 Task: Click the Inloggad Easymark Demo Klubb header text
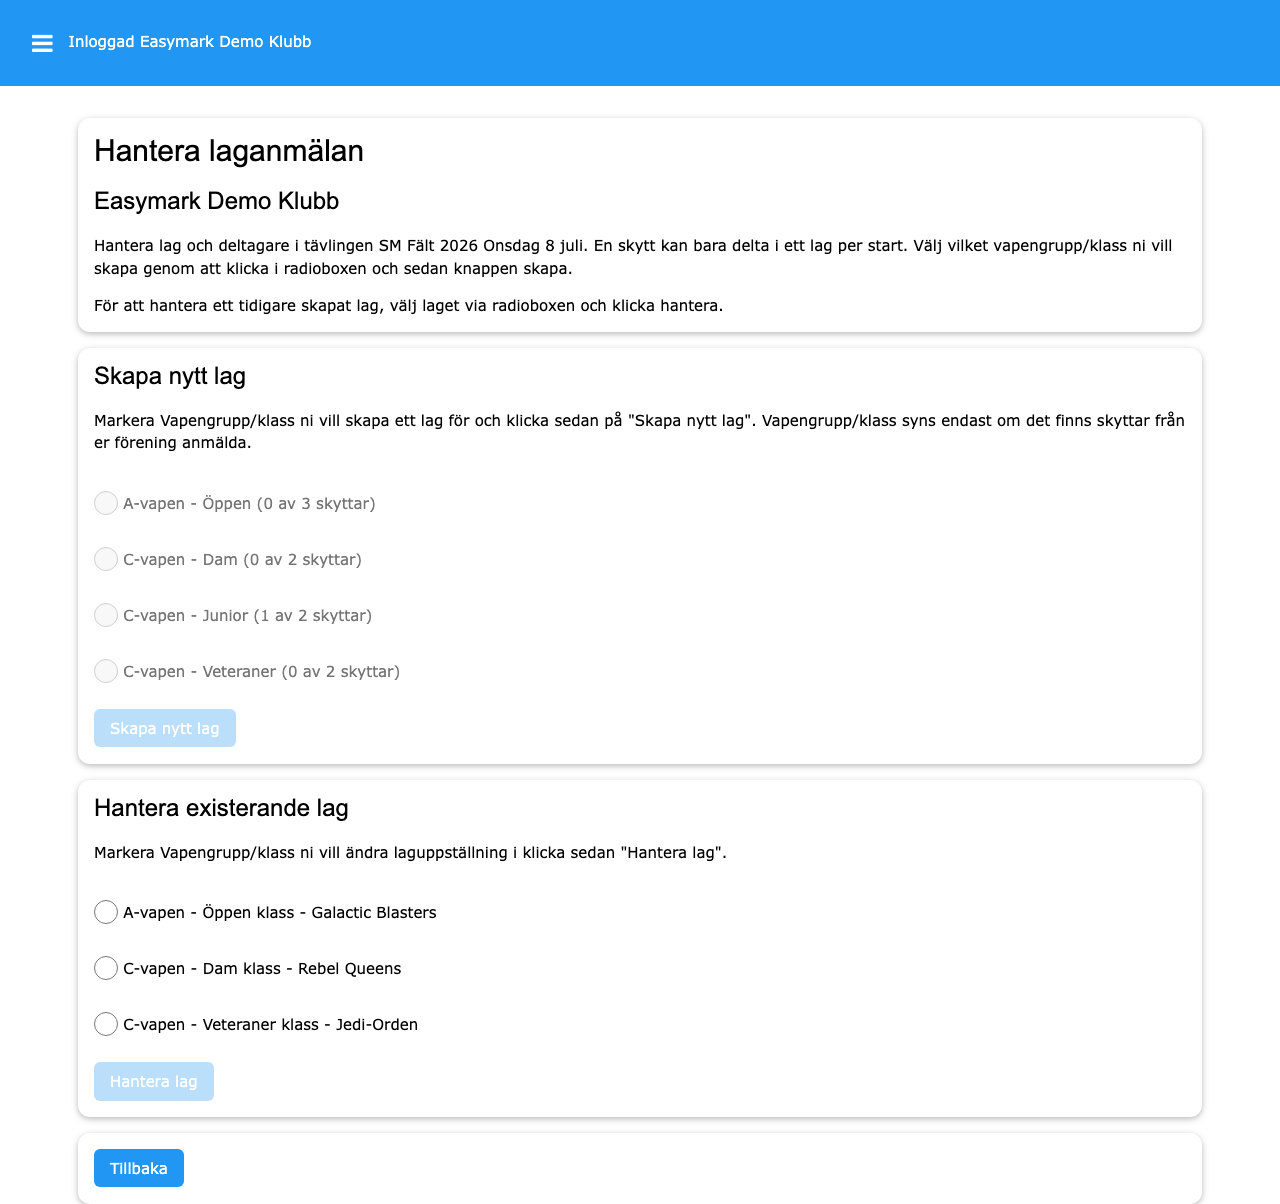190,42
